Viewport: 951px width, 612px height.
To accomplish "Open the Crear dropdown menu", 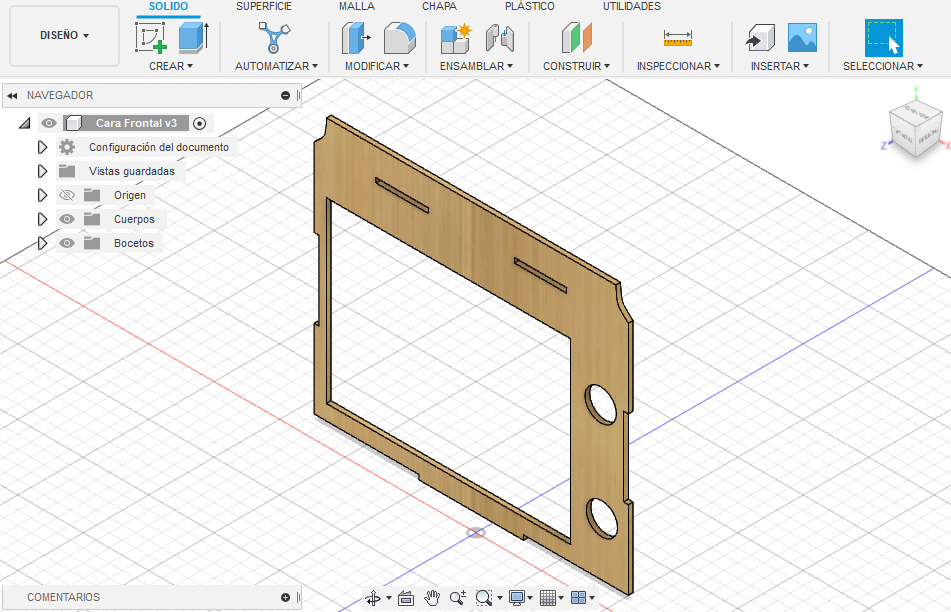I will coord(171,66).
